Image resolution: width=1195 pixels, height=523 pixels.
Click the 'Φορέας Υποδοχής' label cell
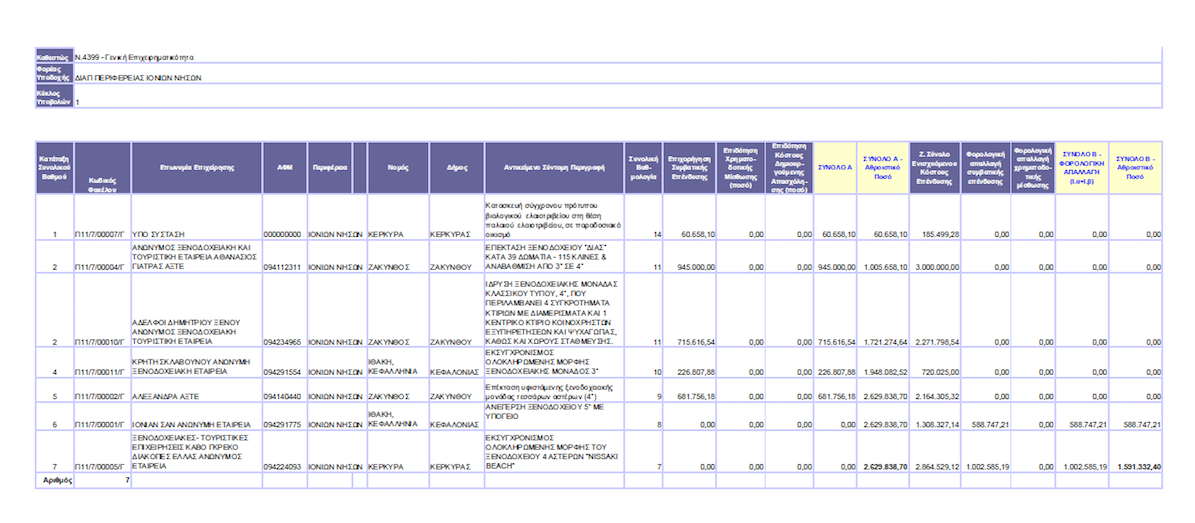tap(54, 74)
